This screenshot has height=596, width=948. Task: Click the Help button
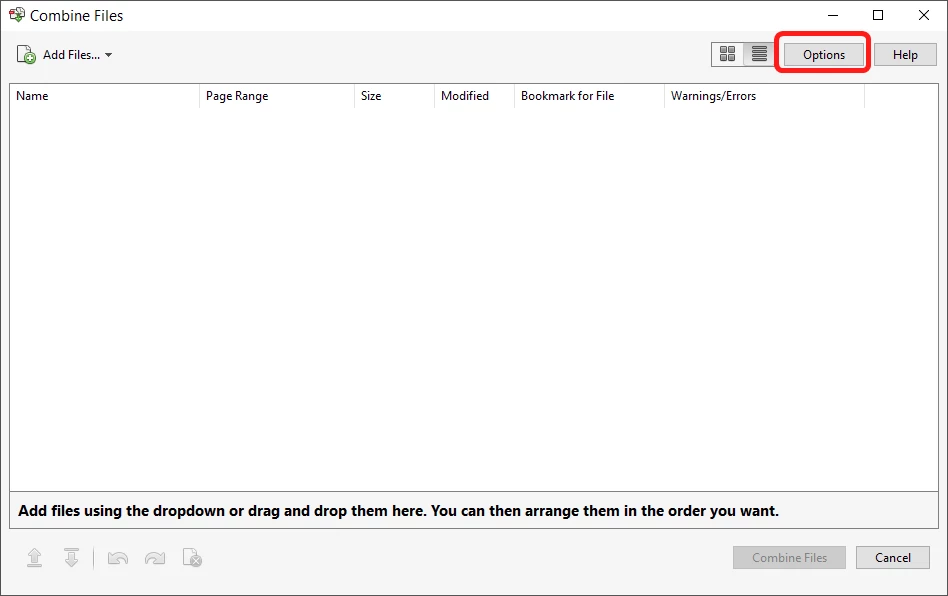[905, 54]
